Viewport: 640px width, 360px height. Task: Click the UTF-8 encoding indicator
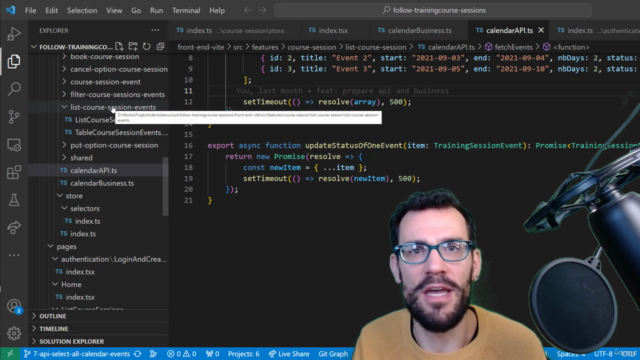pos(603,354)
